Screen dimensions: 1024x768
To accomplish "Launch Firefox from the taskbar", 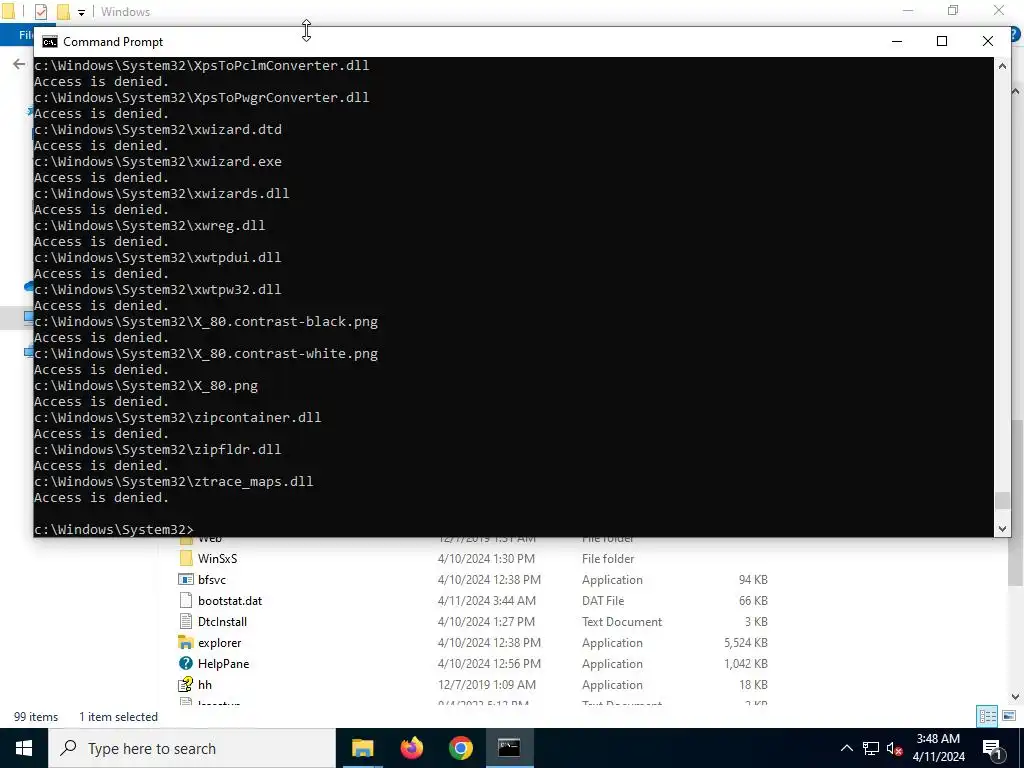I will (411, 748).
